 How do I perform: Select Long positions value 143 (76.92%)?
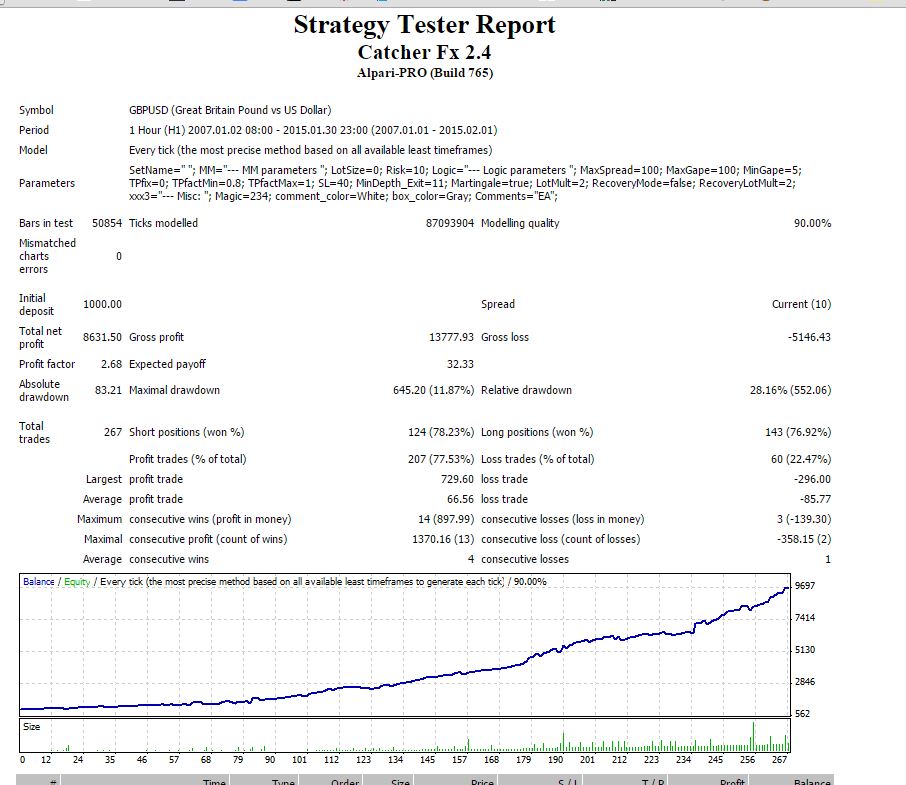coord(798,432)
